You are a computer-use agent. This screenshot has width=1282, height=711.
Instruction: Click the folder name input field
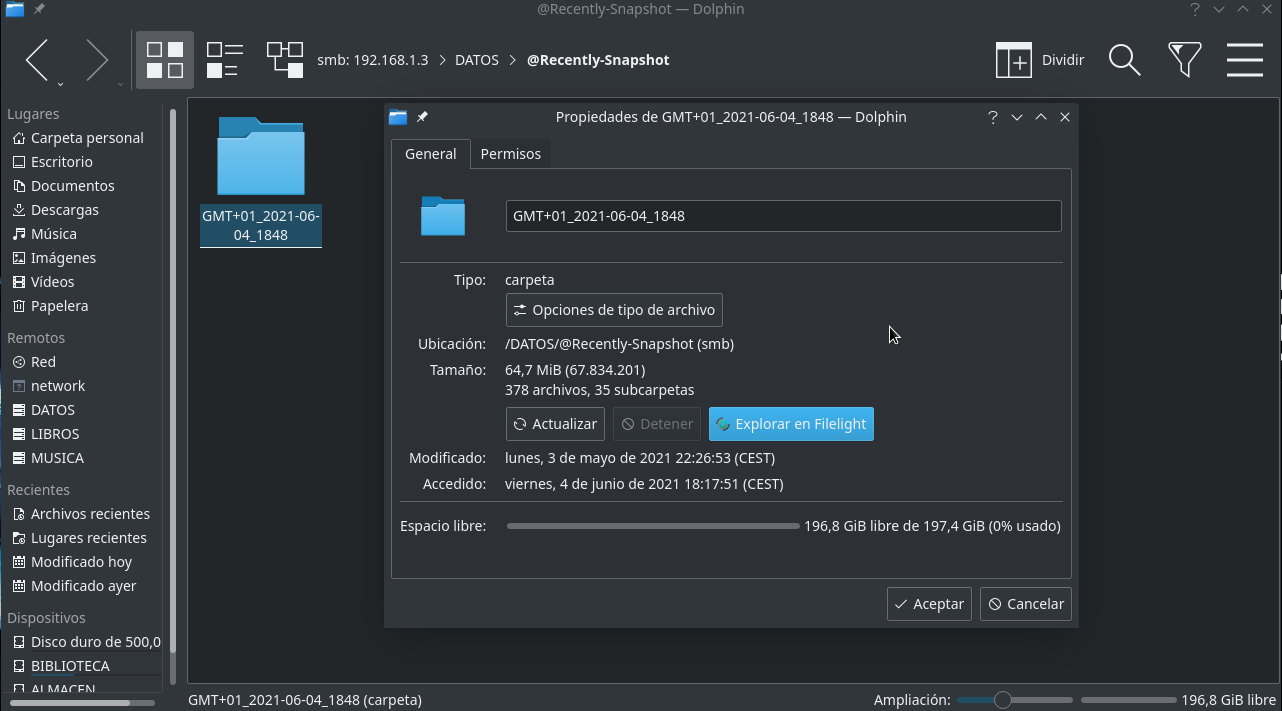pos(783,216)
